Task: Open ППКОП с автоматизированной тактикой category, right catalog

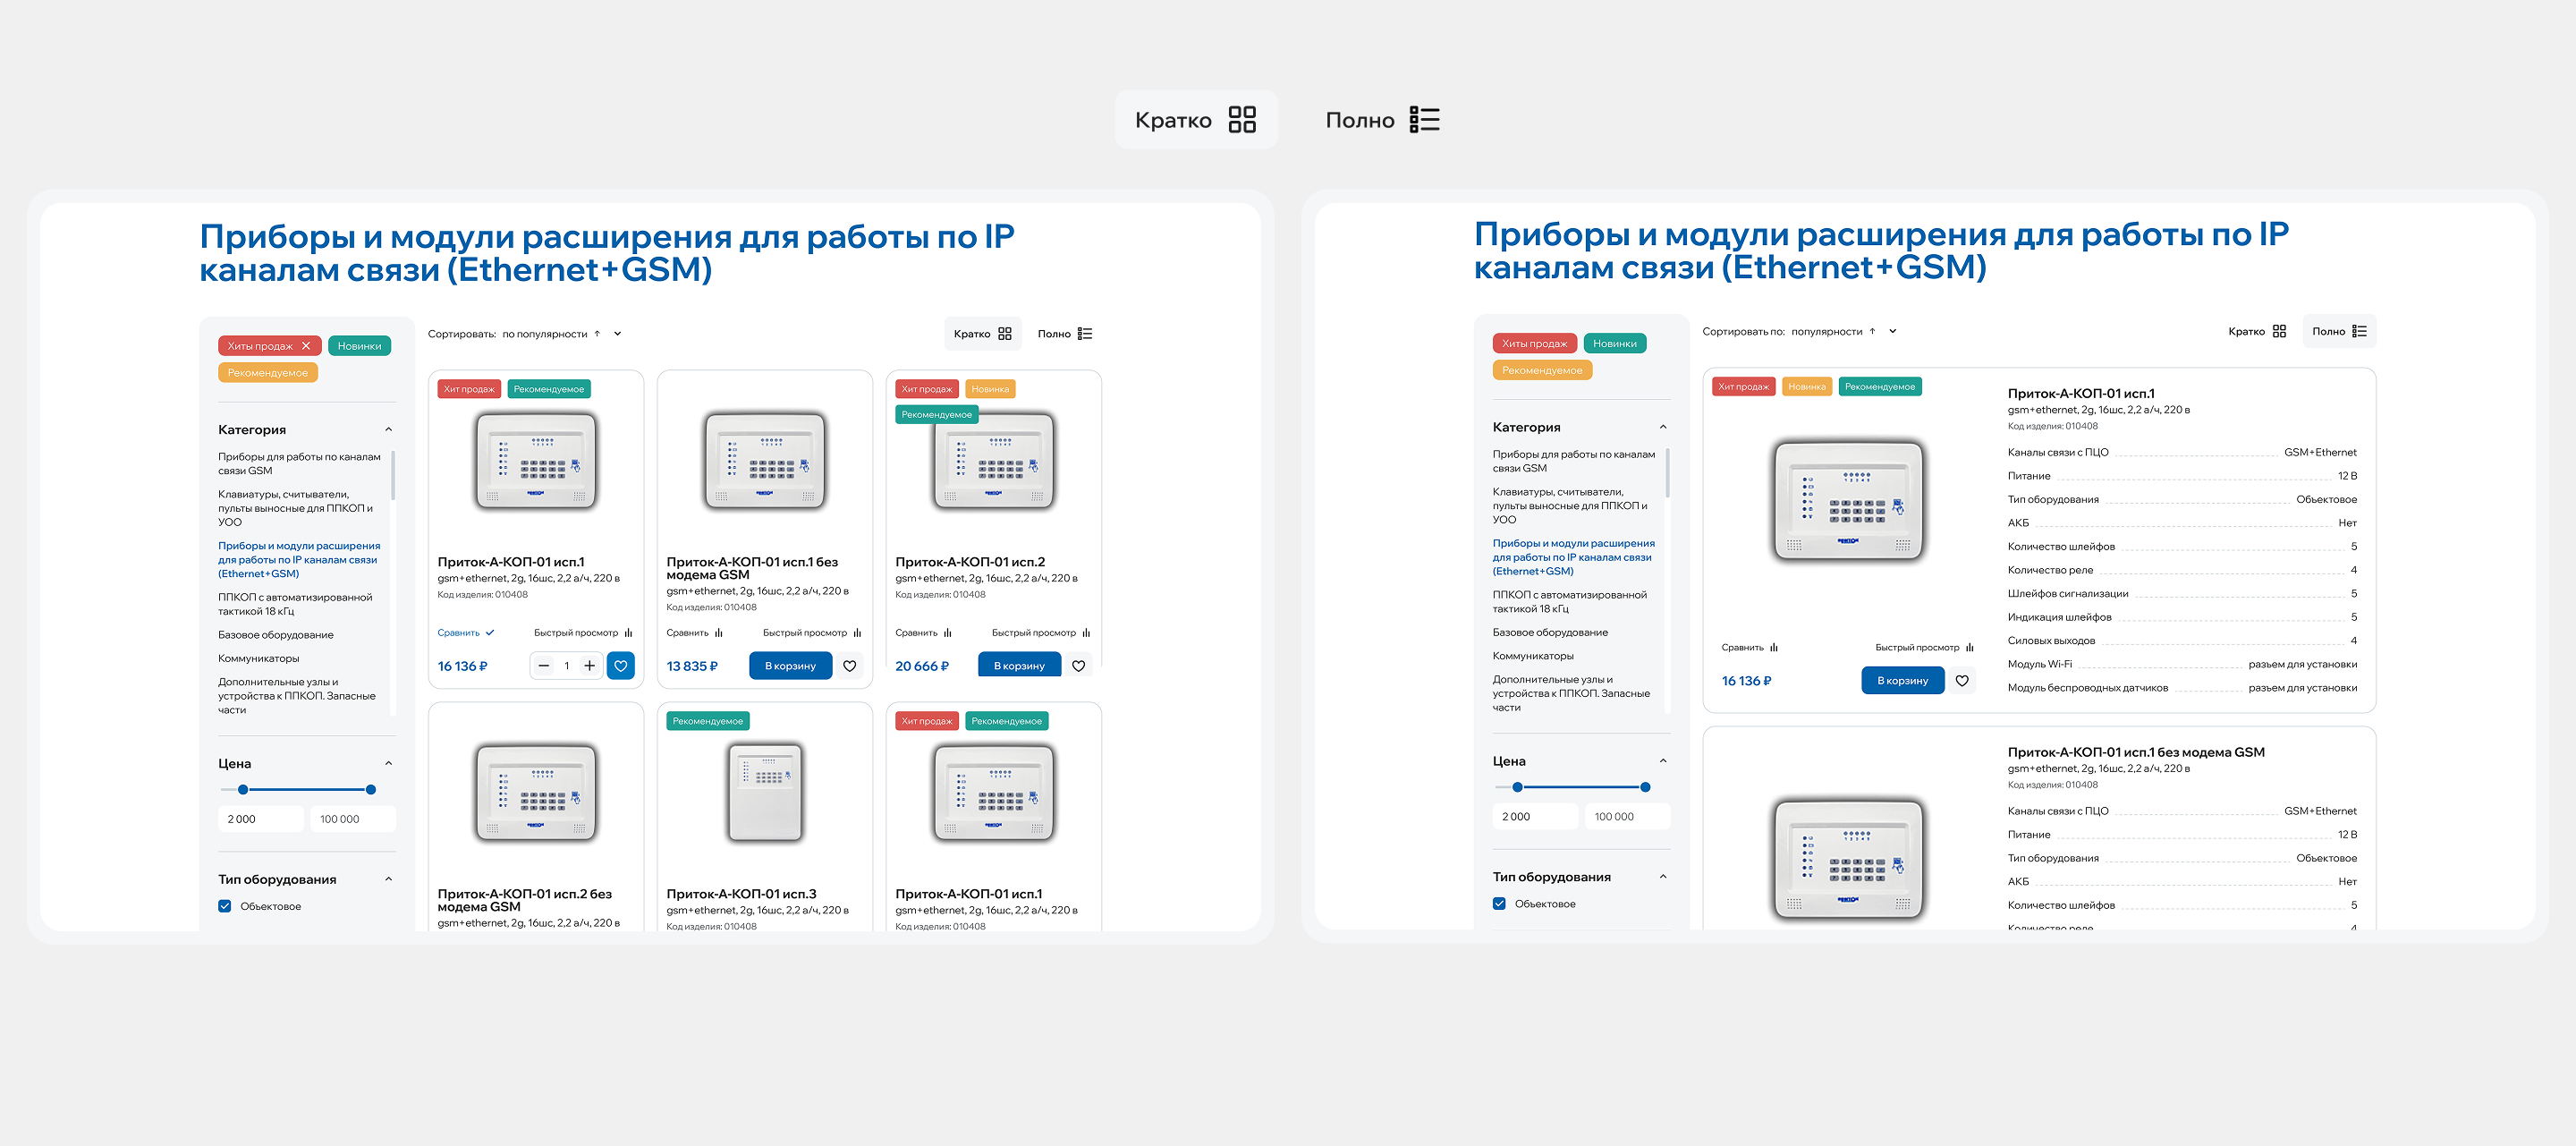Action: click(x=1570, y=602)
